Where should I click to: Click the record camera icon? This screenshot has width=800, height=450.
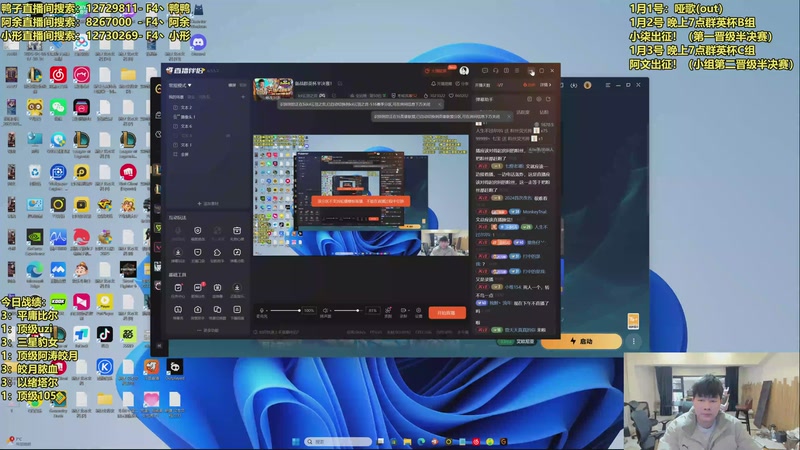[403, 310]
